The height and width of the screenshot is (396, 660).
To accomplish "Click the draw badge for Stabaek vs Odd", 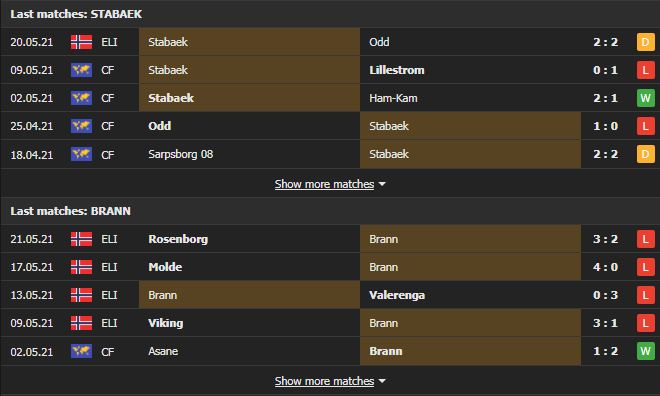I will [x=645, y=42].
